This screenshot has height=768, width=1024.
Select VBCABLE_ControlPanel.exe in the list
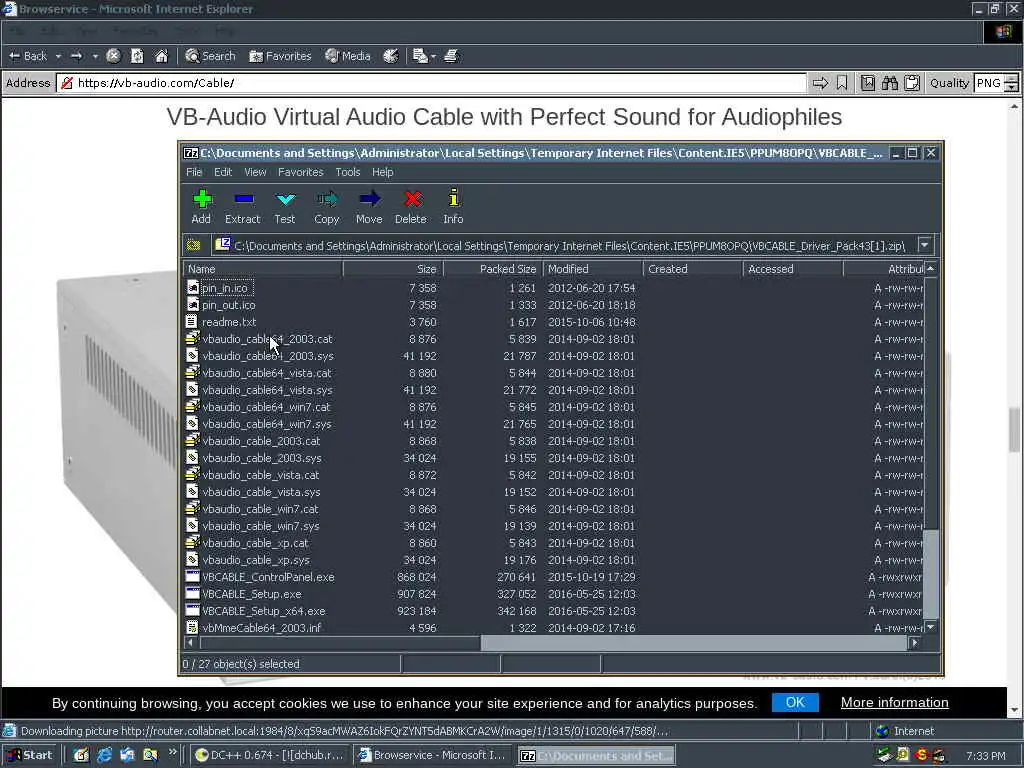coord(268,577)
